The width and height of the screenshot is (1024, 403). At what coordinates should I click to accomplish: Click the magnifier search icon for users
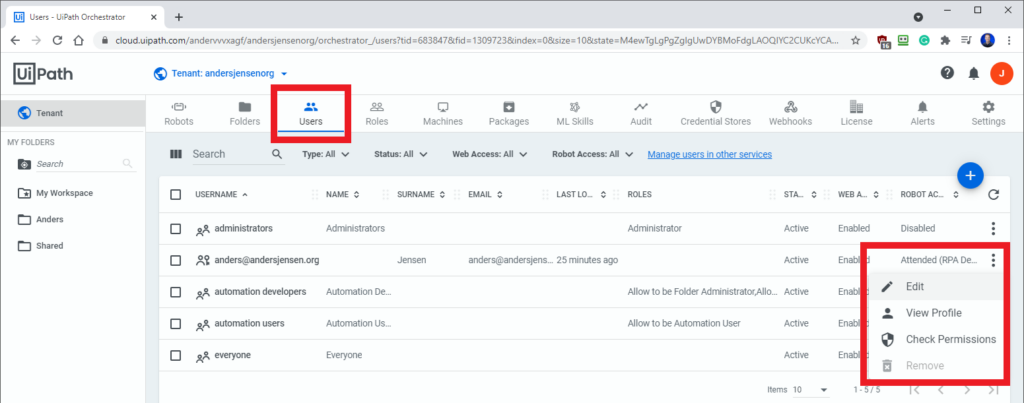[277, 154]
